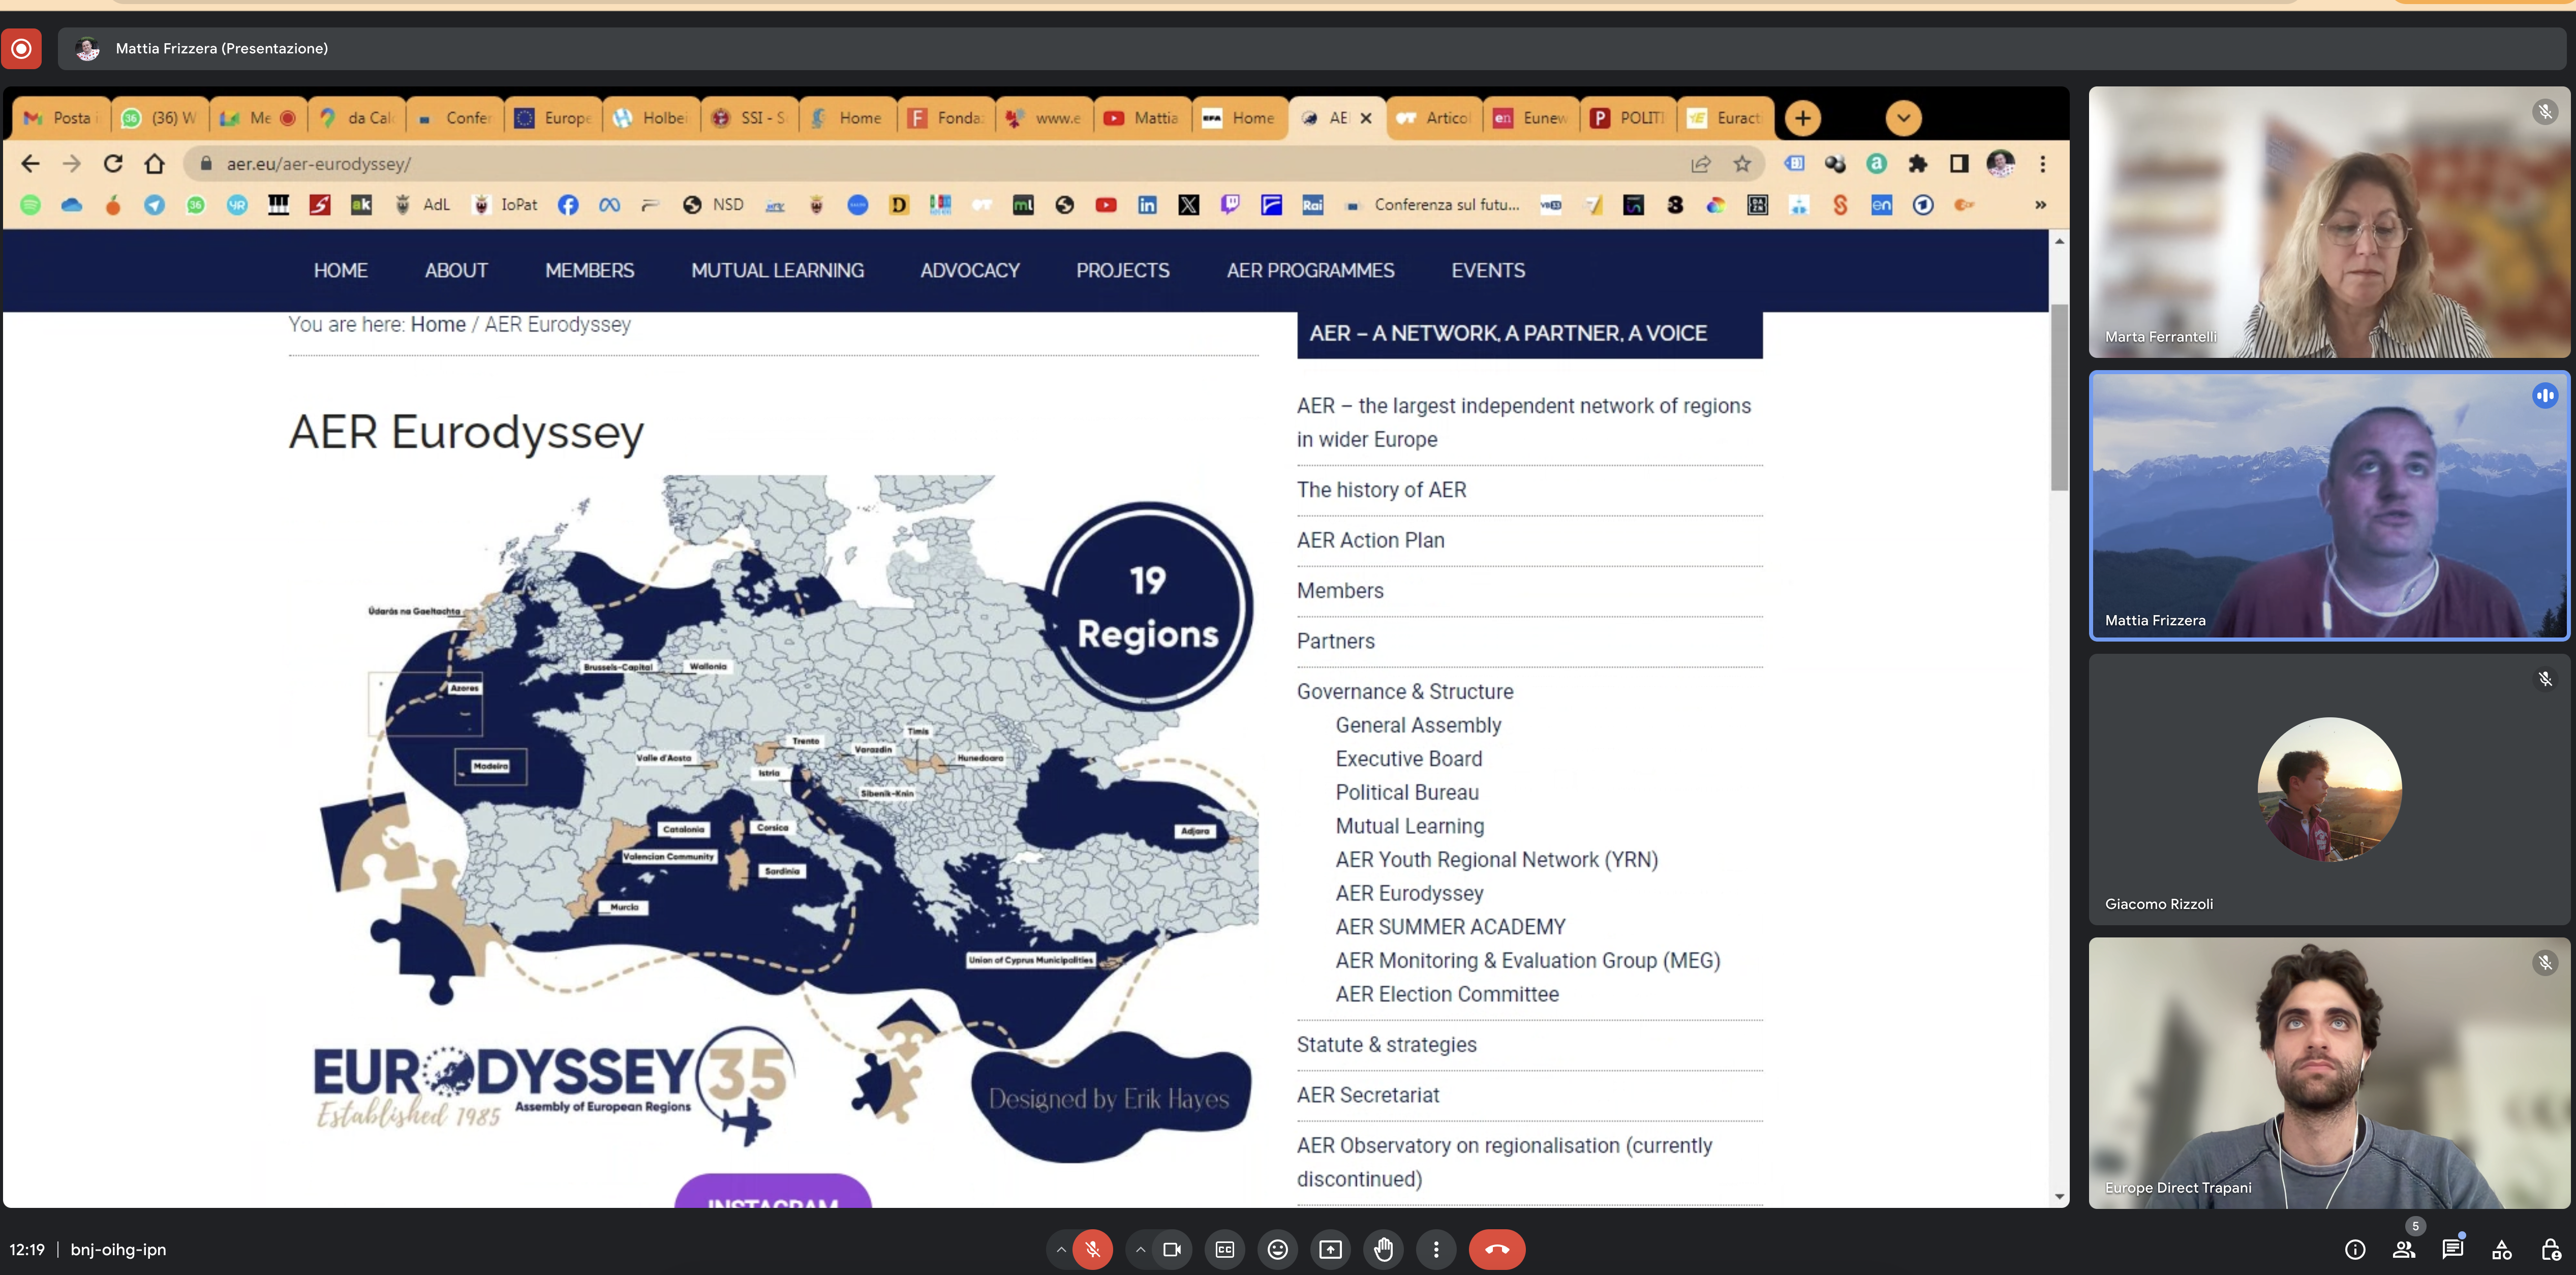Open the Conferenza sul futu... bookmark
This screenshot has width=2576, height=1275.
pyautogui.click(x=1432, y=205)
